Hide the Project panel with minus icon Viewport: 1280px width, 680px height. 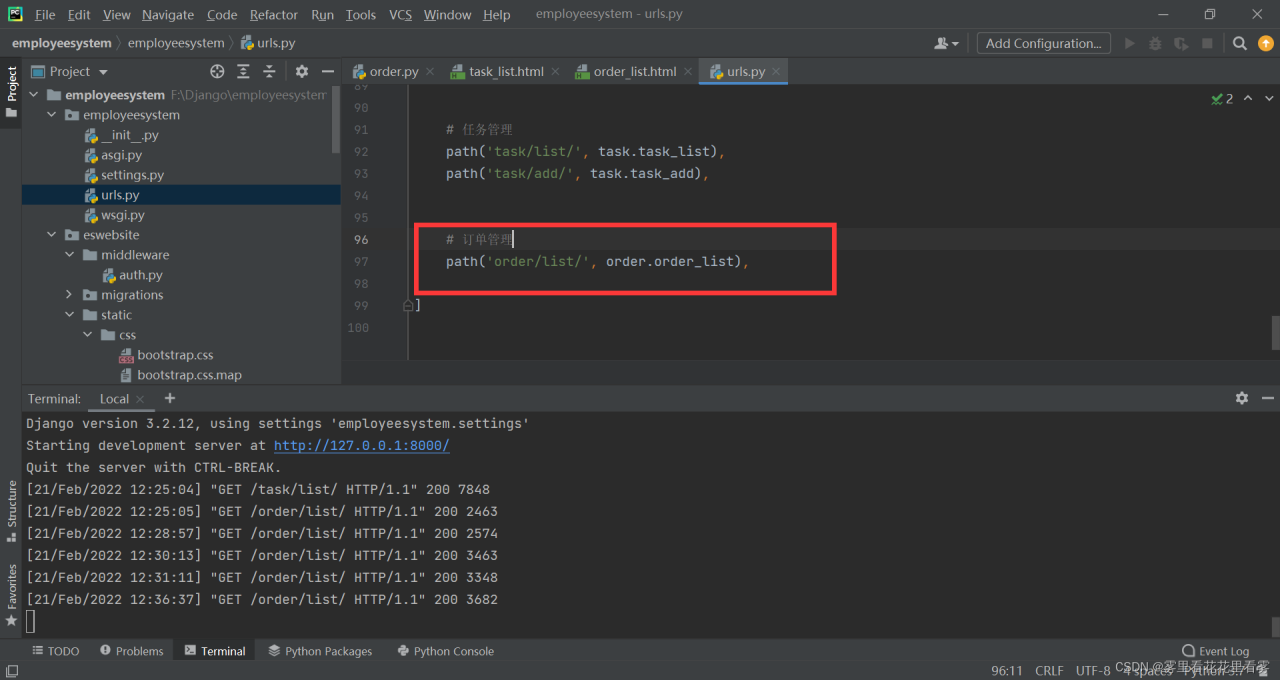pos(328,71)
